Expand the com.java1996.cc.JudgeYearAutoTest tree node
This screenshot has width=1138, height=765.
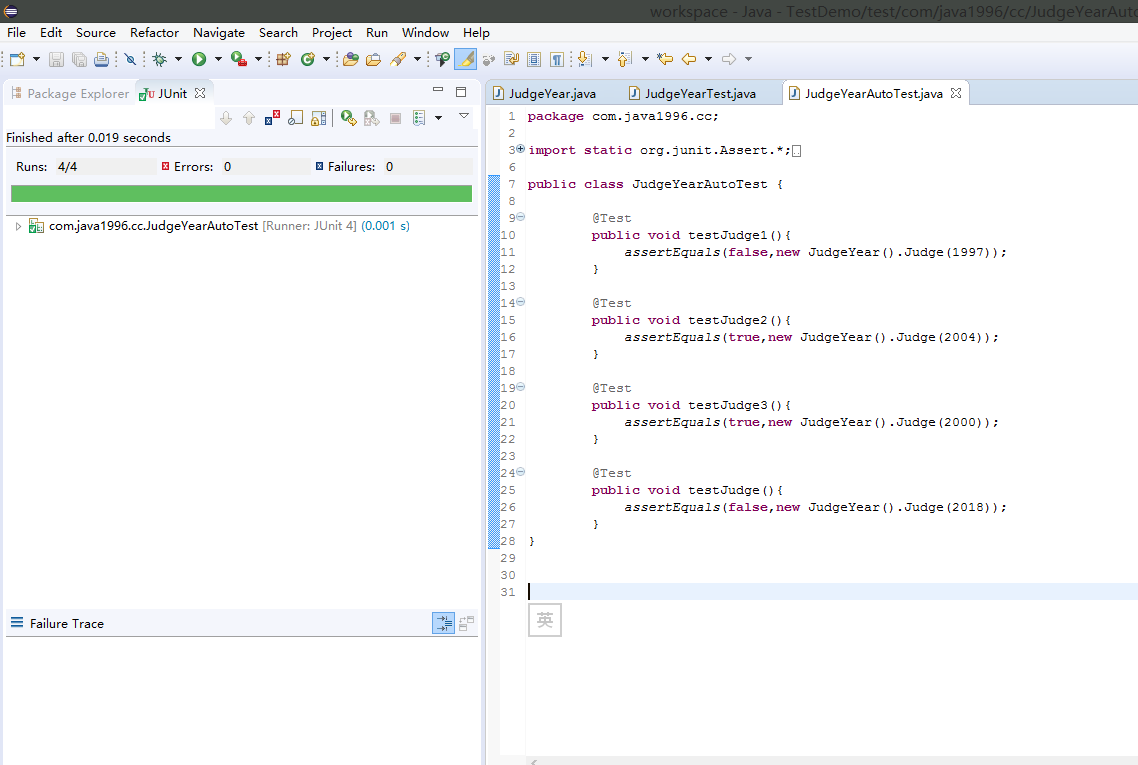(x=18, y=227)
